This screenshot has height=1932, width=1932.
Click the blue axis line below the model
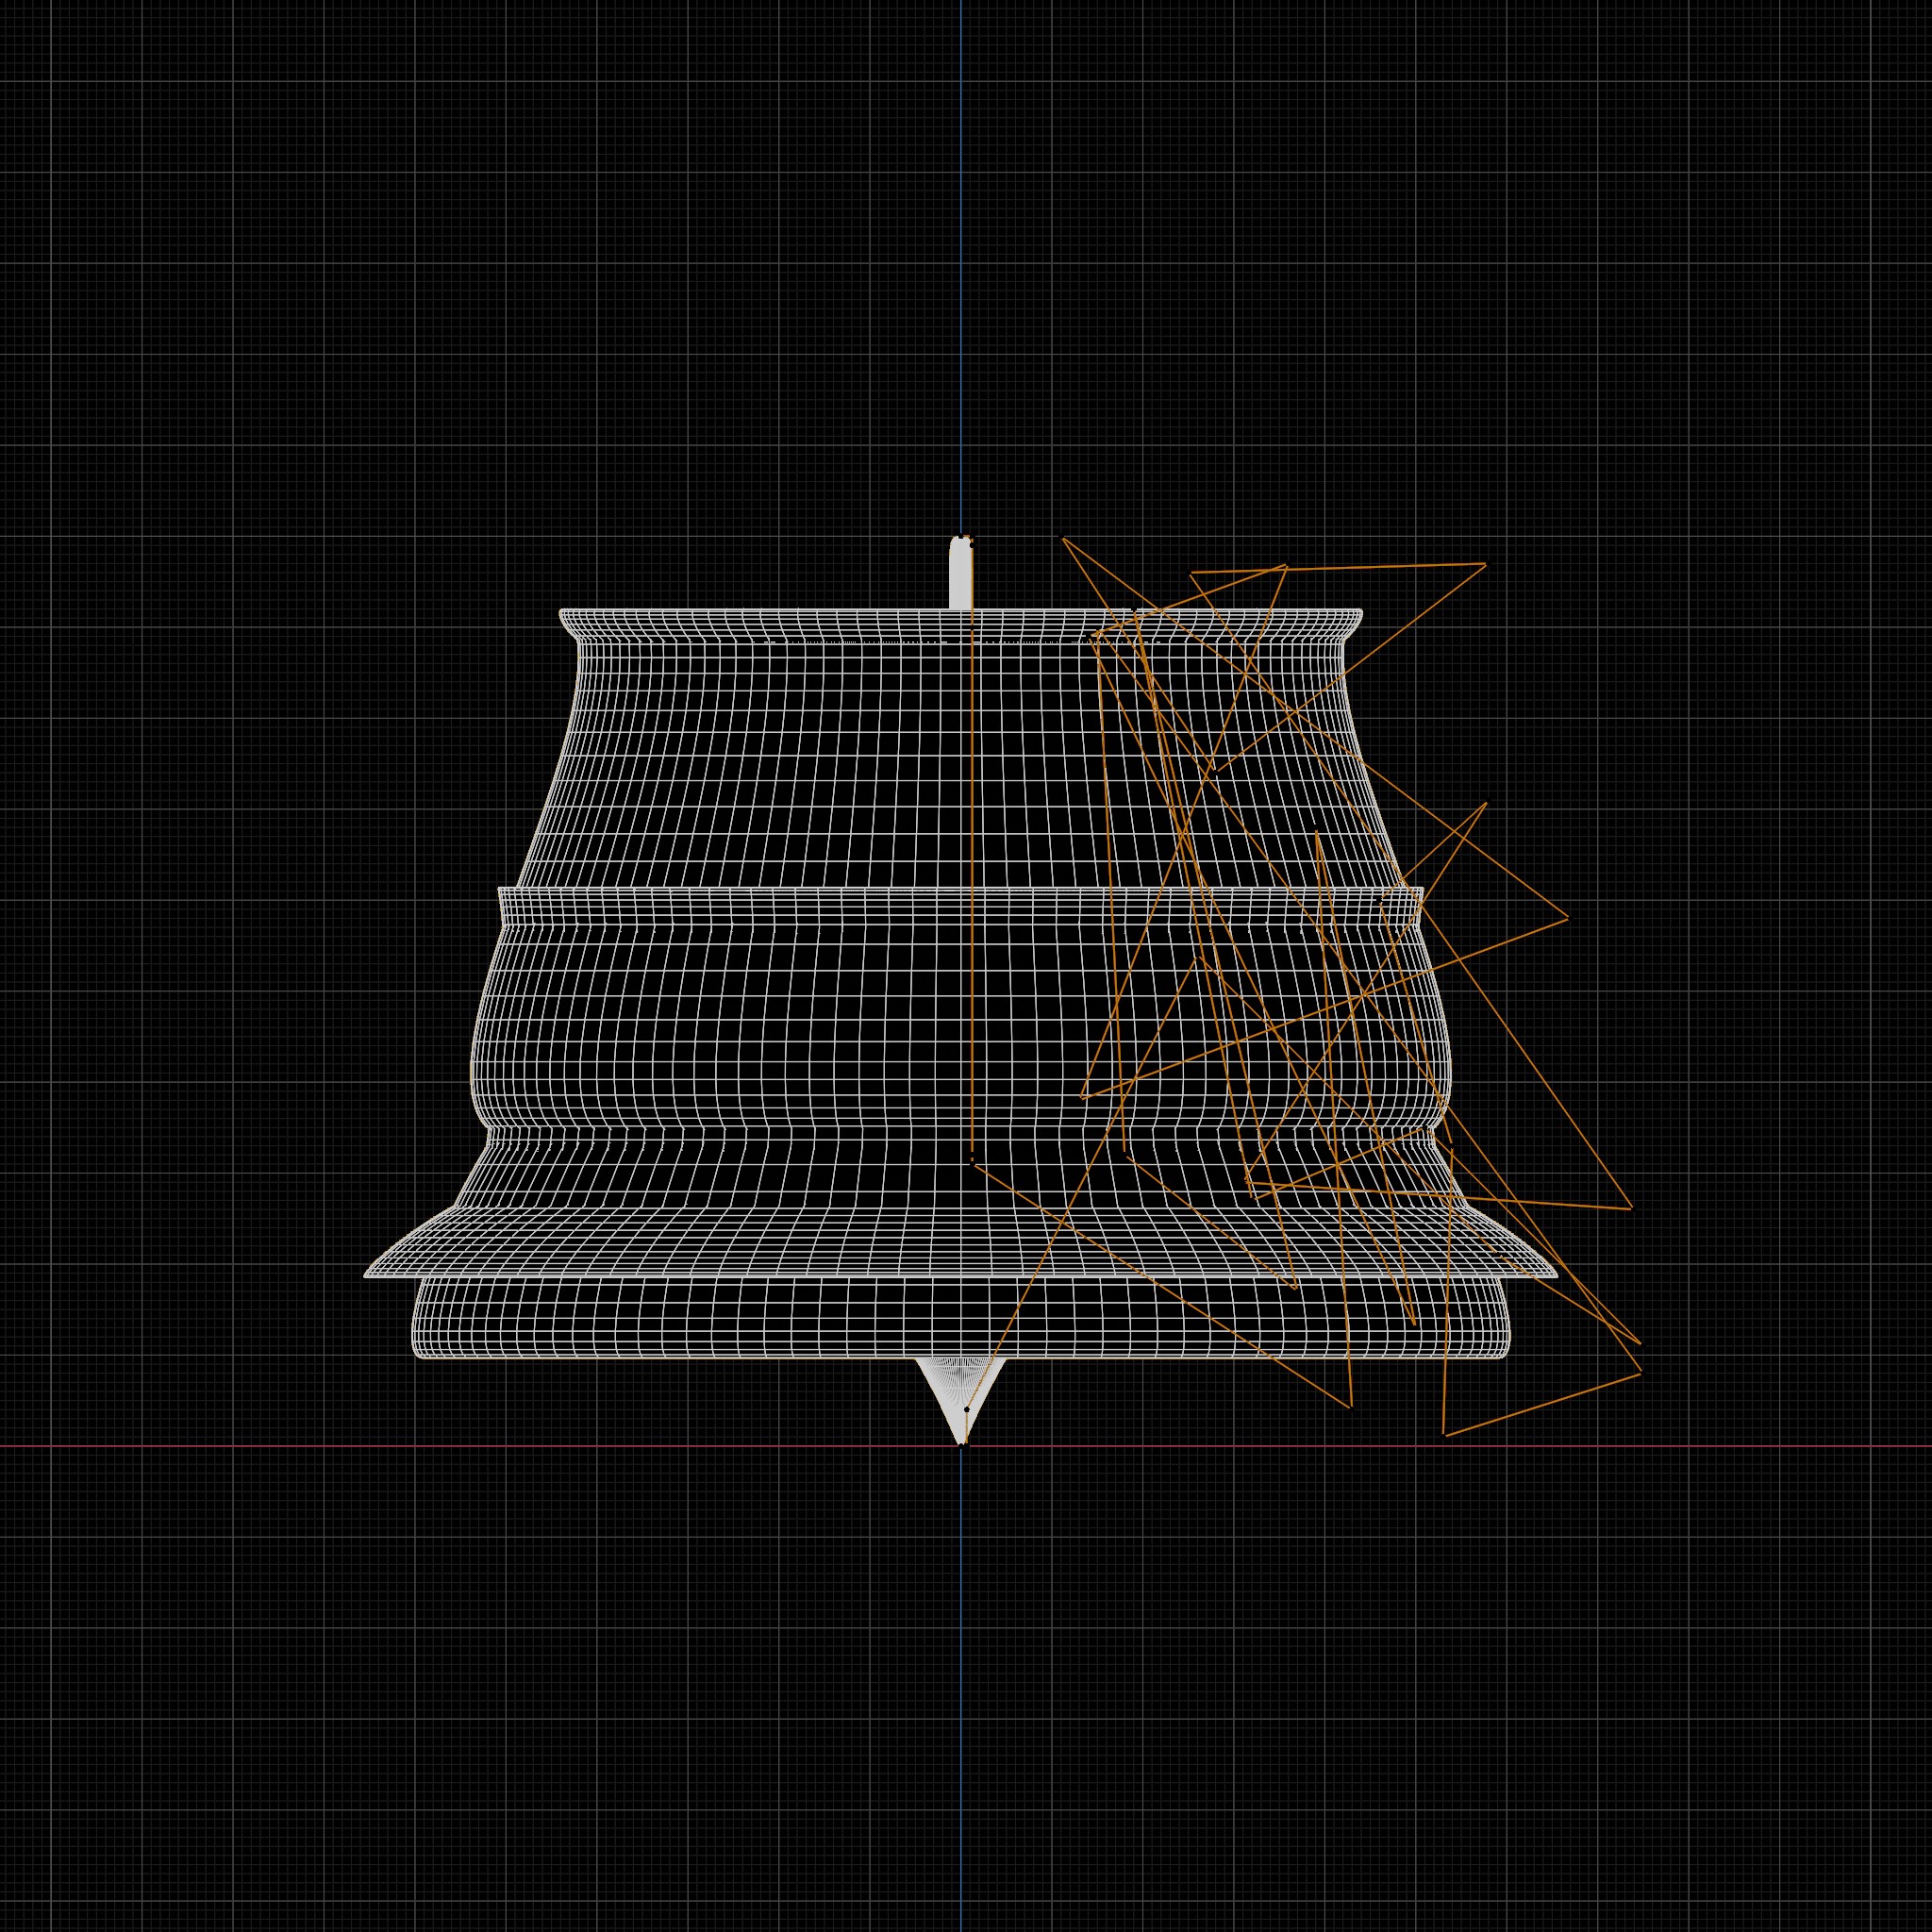pos(961,1690)
